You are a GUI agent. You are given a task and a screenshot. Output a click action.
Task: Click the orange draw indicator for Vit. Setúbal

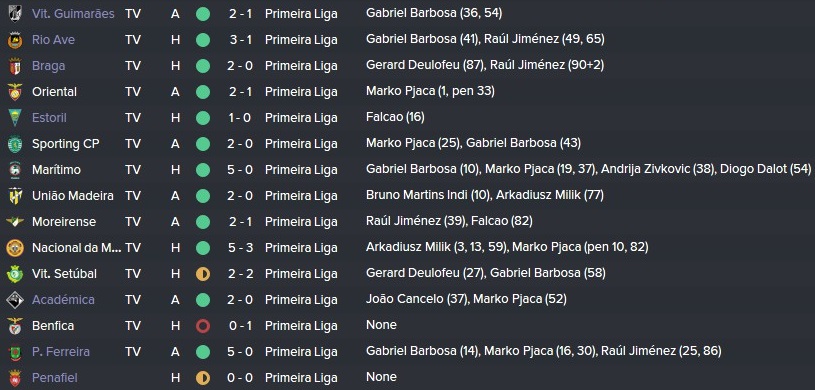pyautogui.click(x=203, y=274)
